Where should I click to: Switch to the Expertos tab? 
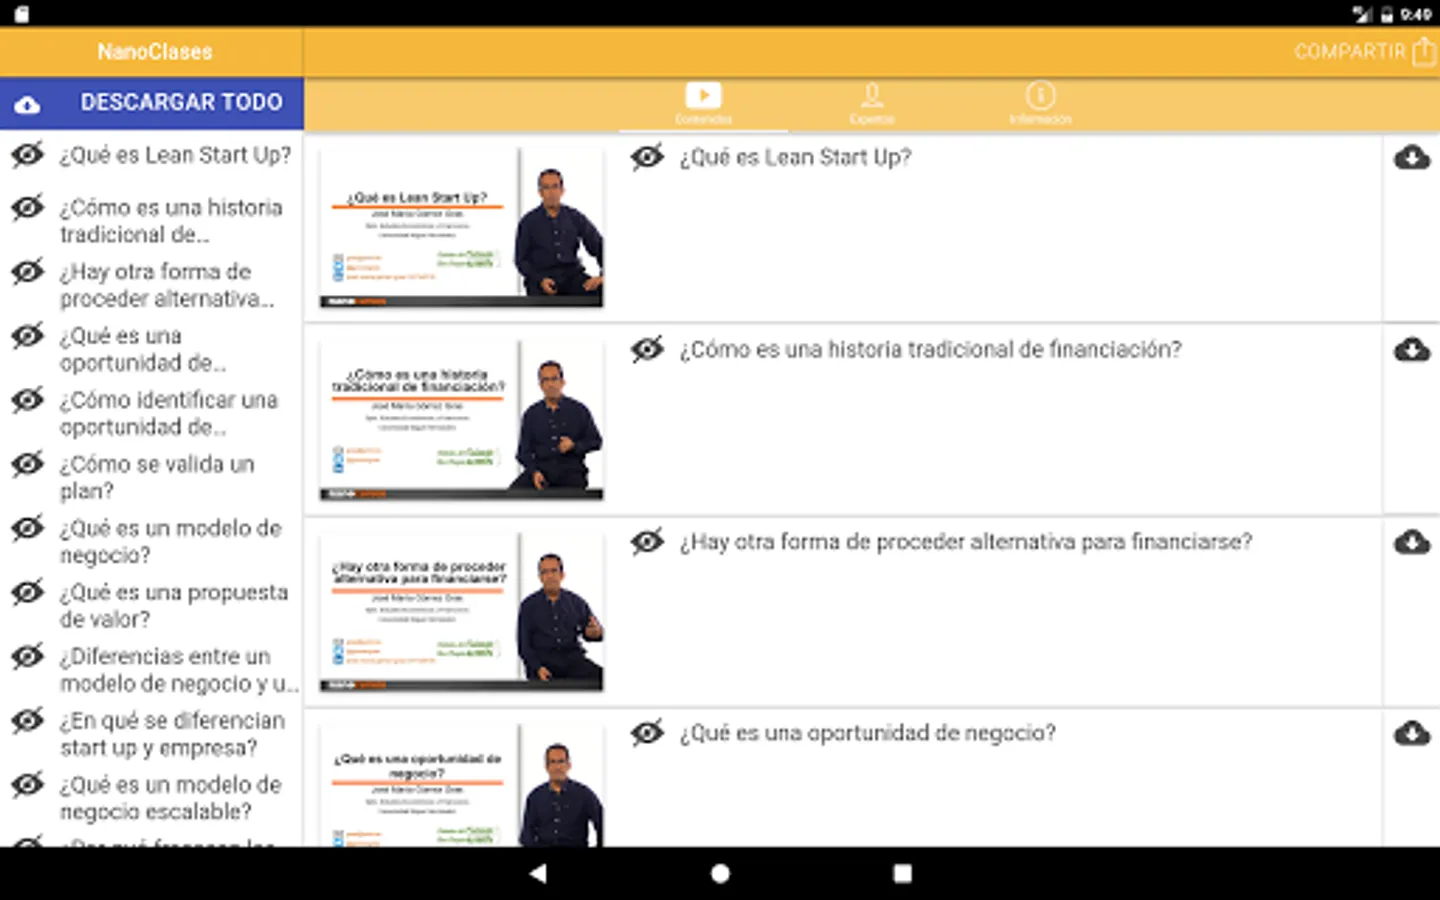point(872,104)
